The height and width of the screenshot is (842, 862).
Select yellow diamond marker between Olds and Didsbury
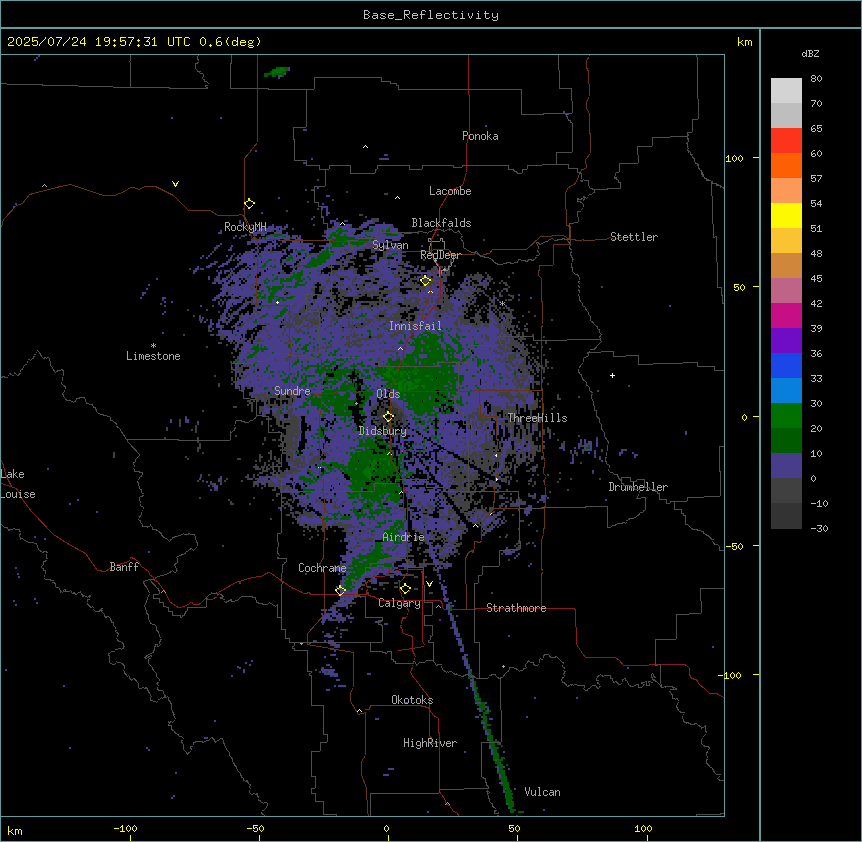(x=389, y=417)
